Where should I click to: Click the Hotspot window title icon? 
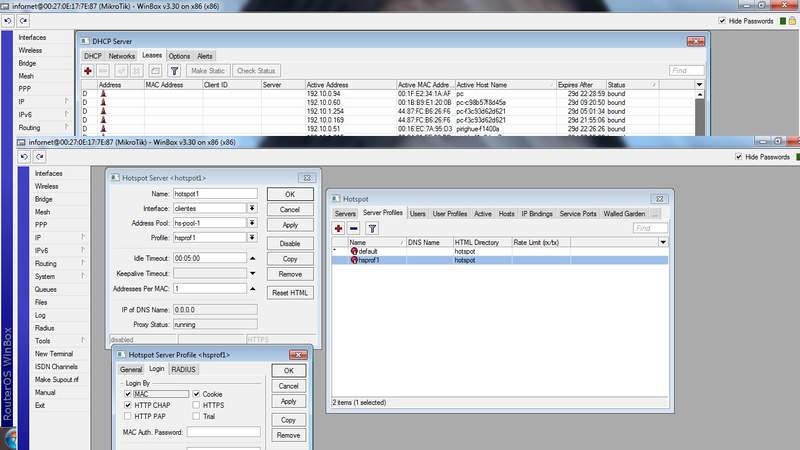click(x=336, y=198)
